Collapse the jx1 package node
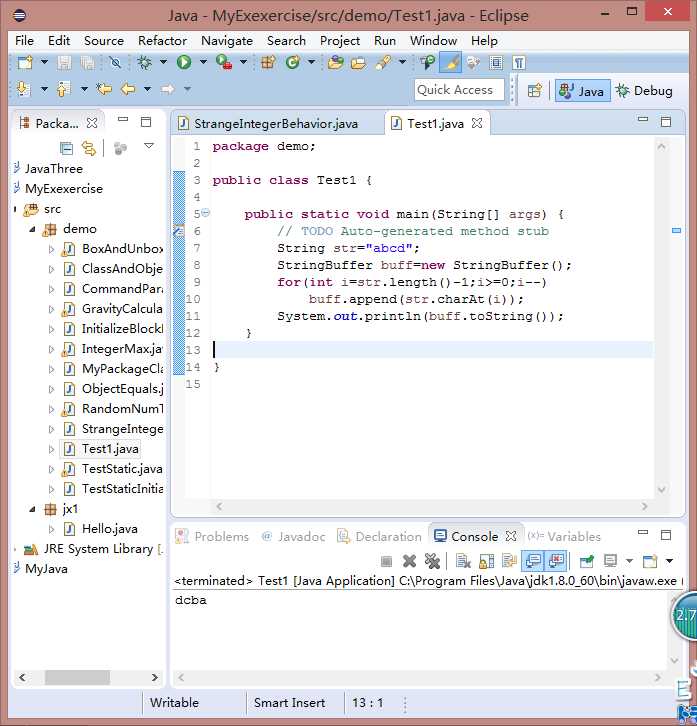The image size is (697, 726). (32, 509)
